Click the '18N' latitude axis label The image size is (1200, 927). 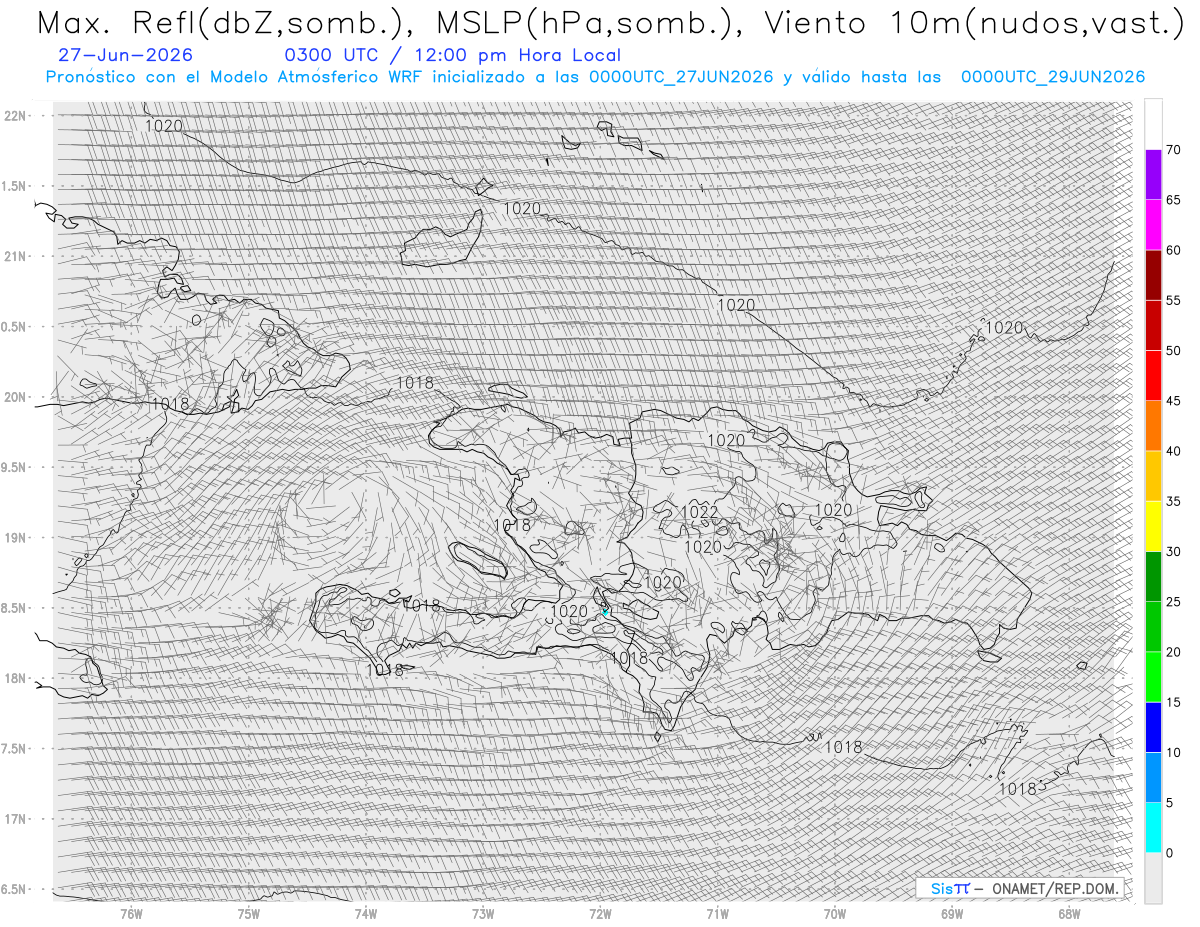coord(14,678)
